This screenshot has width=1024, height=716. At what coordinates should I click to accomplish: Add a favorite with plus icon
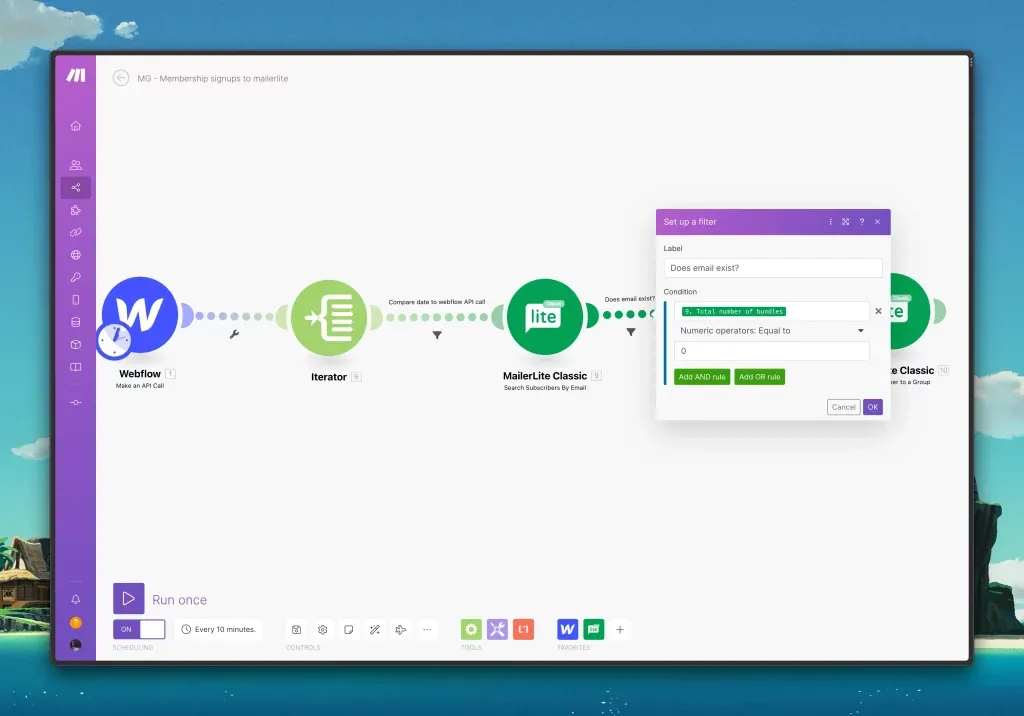pyautogui.click(x=620, y=630)
